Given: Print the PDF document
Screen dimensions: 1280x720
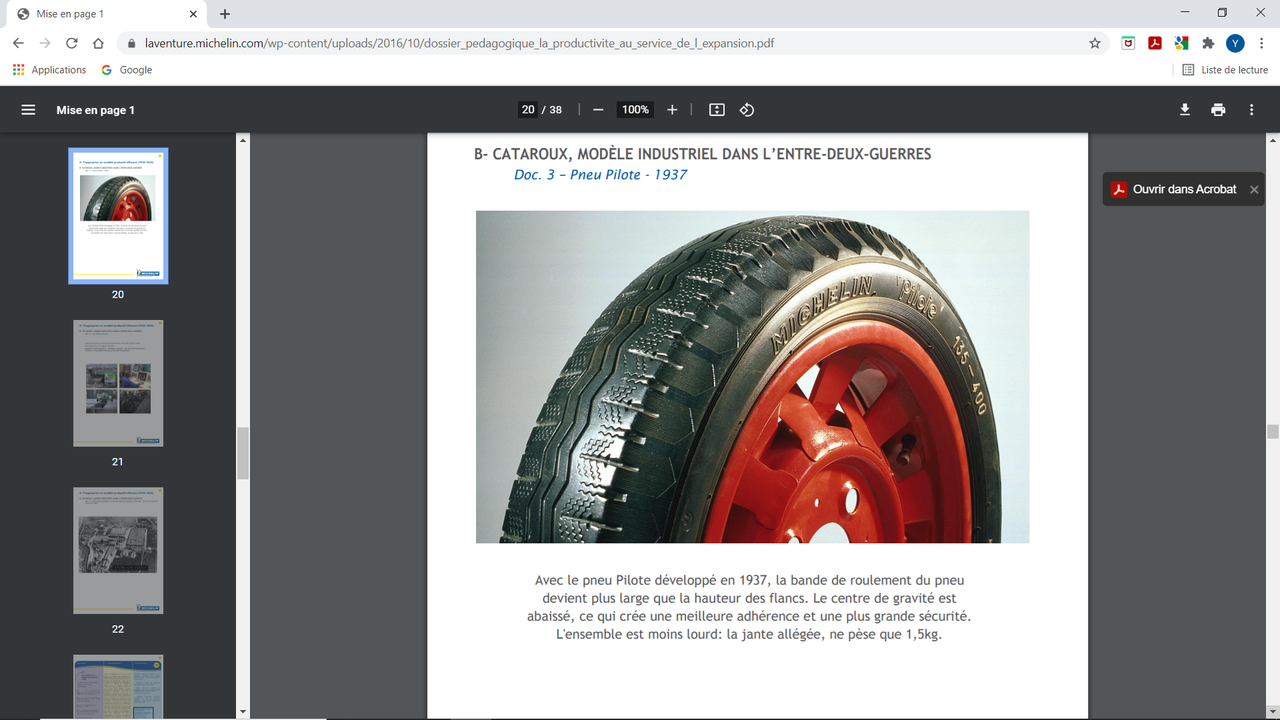Looking at the screenshot, I should 1218,110.
